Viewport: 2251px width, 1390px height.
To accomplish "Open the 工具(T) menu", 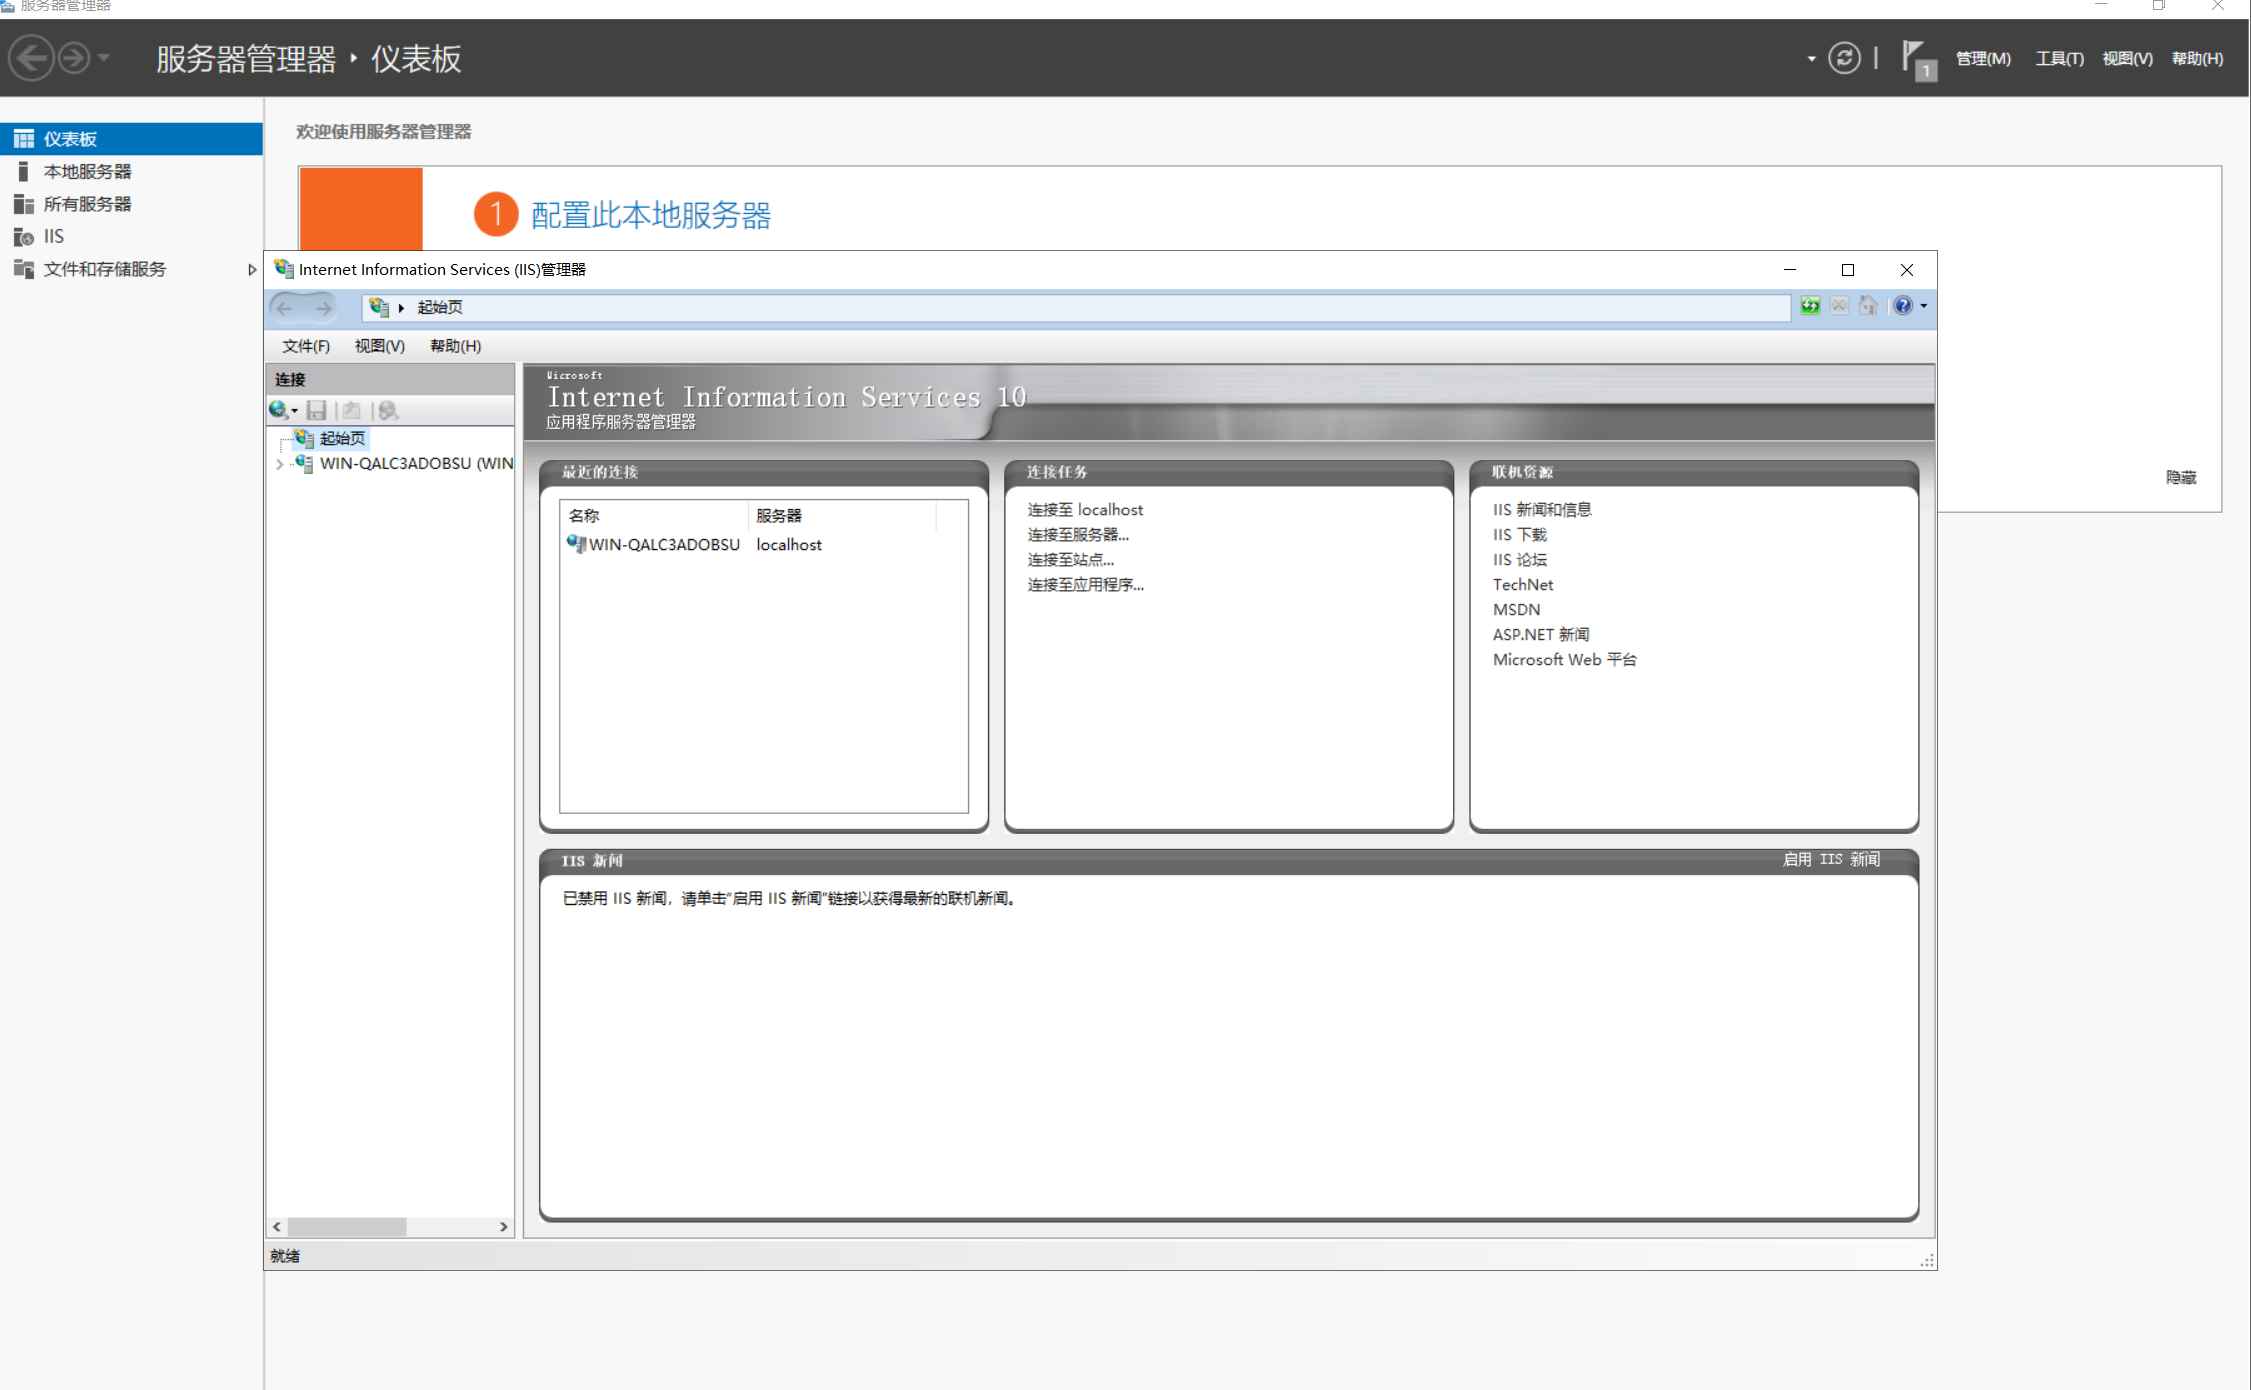I will (2059, 59).
